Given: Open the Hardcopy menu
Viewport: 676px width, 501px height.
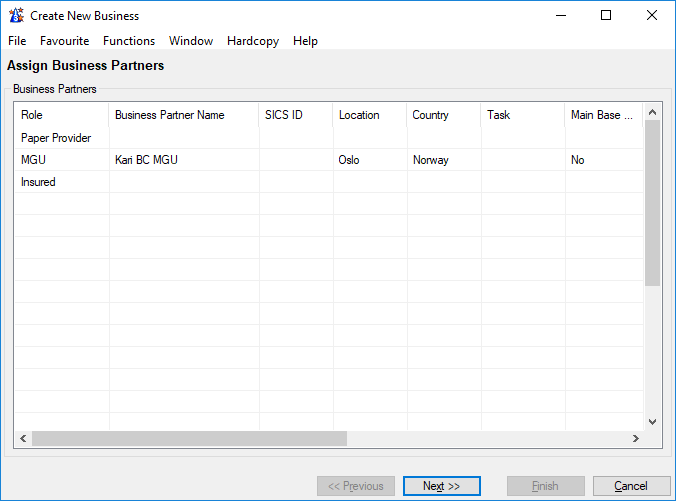Looking at the screenshot, I should pos(253,41).
